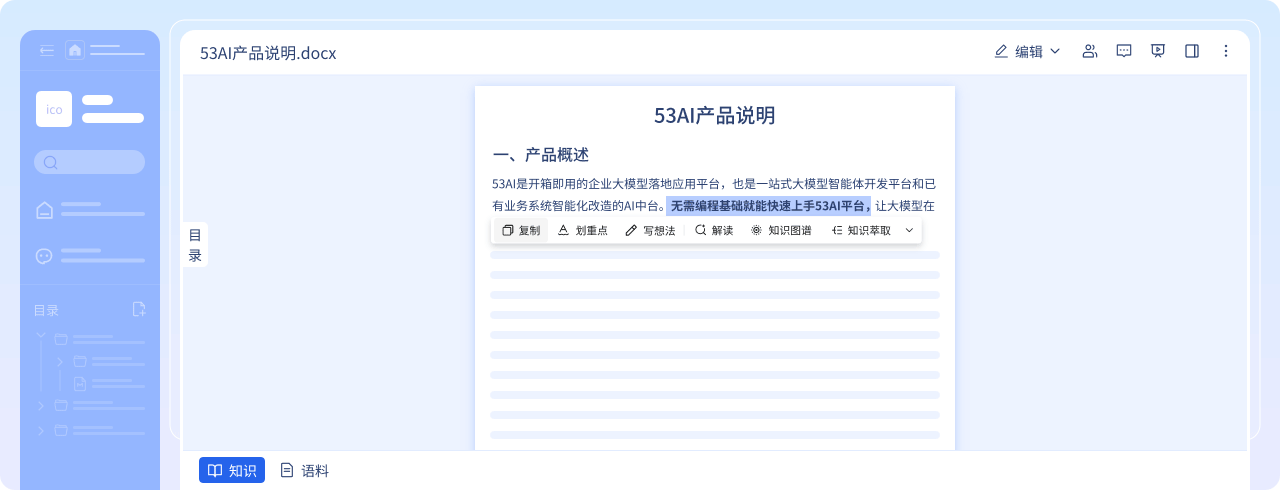The image size is (1280, 490).
Task: Click 写想法 note option
Action: pyautogui.click(x=650, y=230)
